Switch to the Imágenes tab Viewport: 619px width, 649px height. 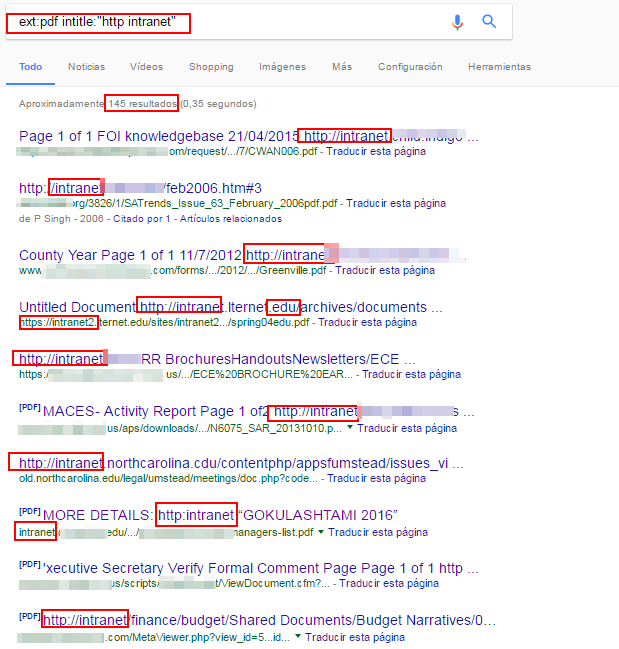(x=282, y=67)
